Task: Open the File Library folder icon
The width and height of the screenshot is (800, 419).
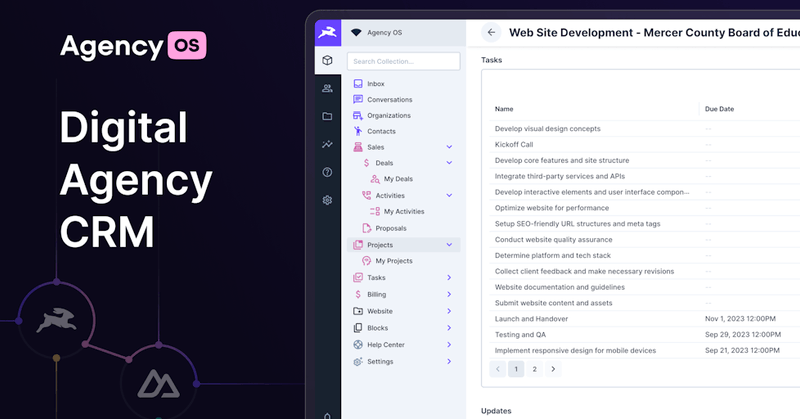Action: (x=328, y=116)
